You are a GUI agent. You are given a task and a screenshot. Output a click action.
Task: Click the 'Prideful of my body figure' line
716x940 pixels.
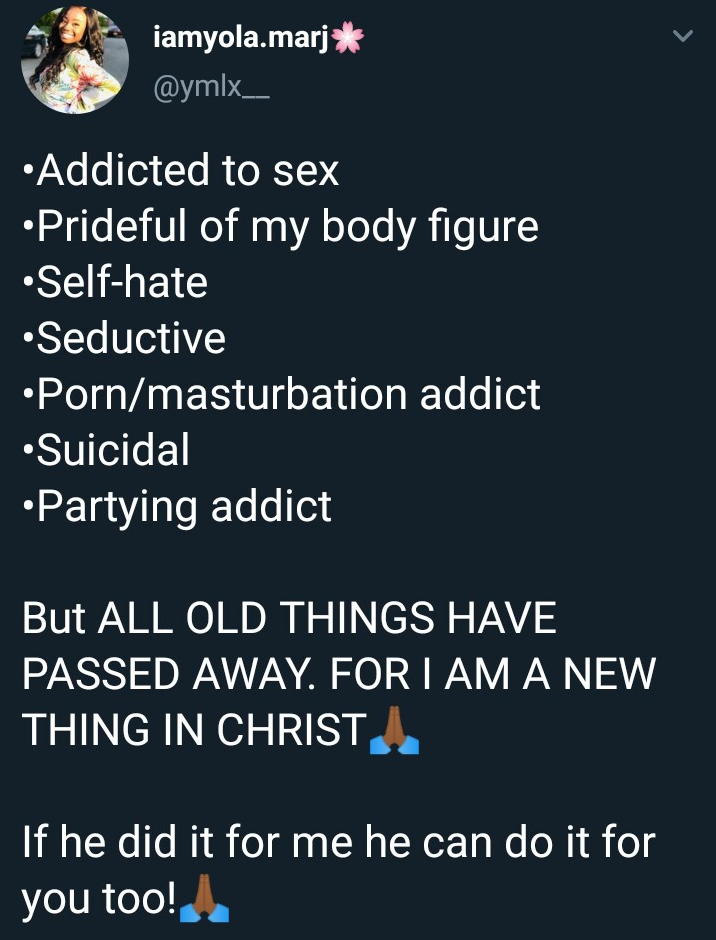pos(281,227)
